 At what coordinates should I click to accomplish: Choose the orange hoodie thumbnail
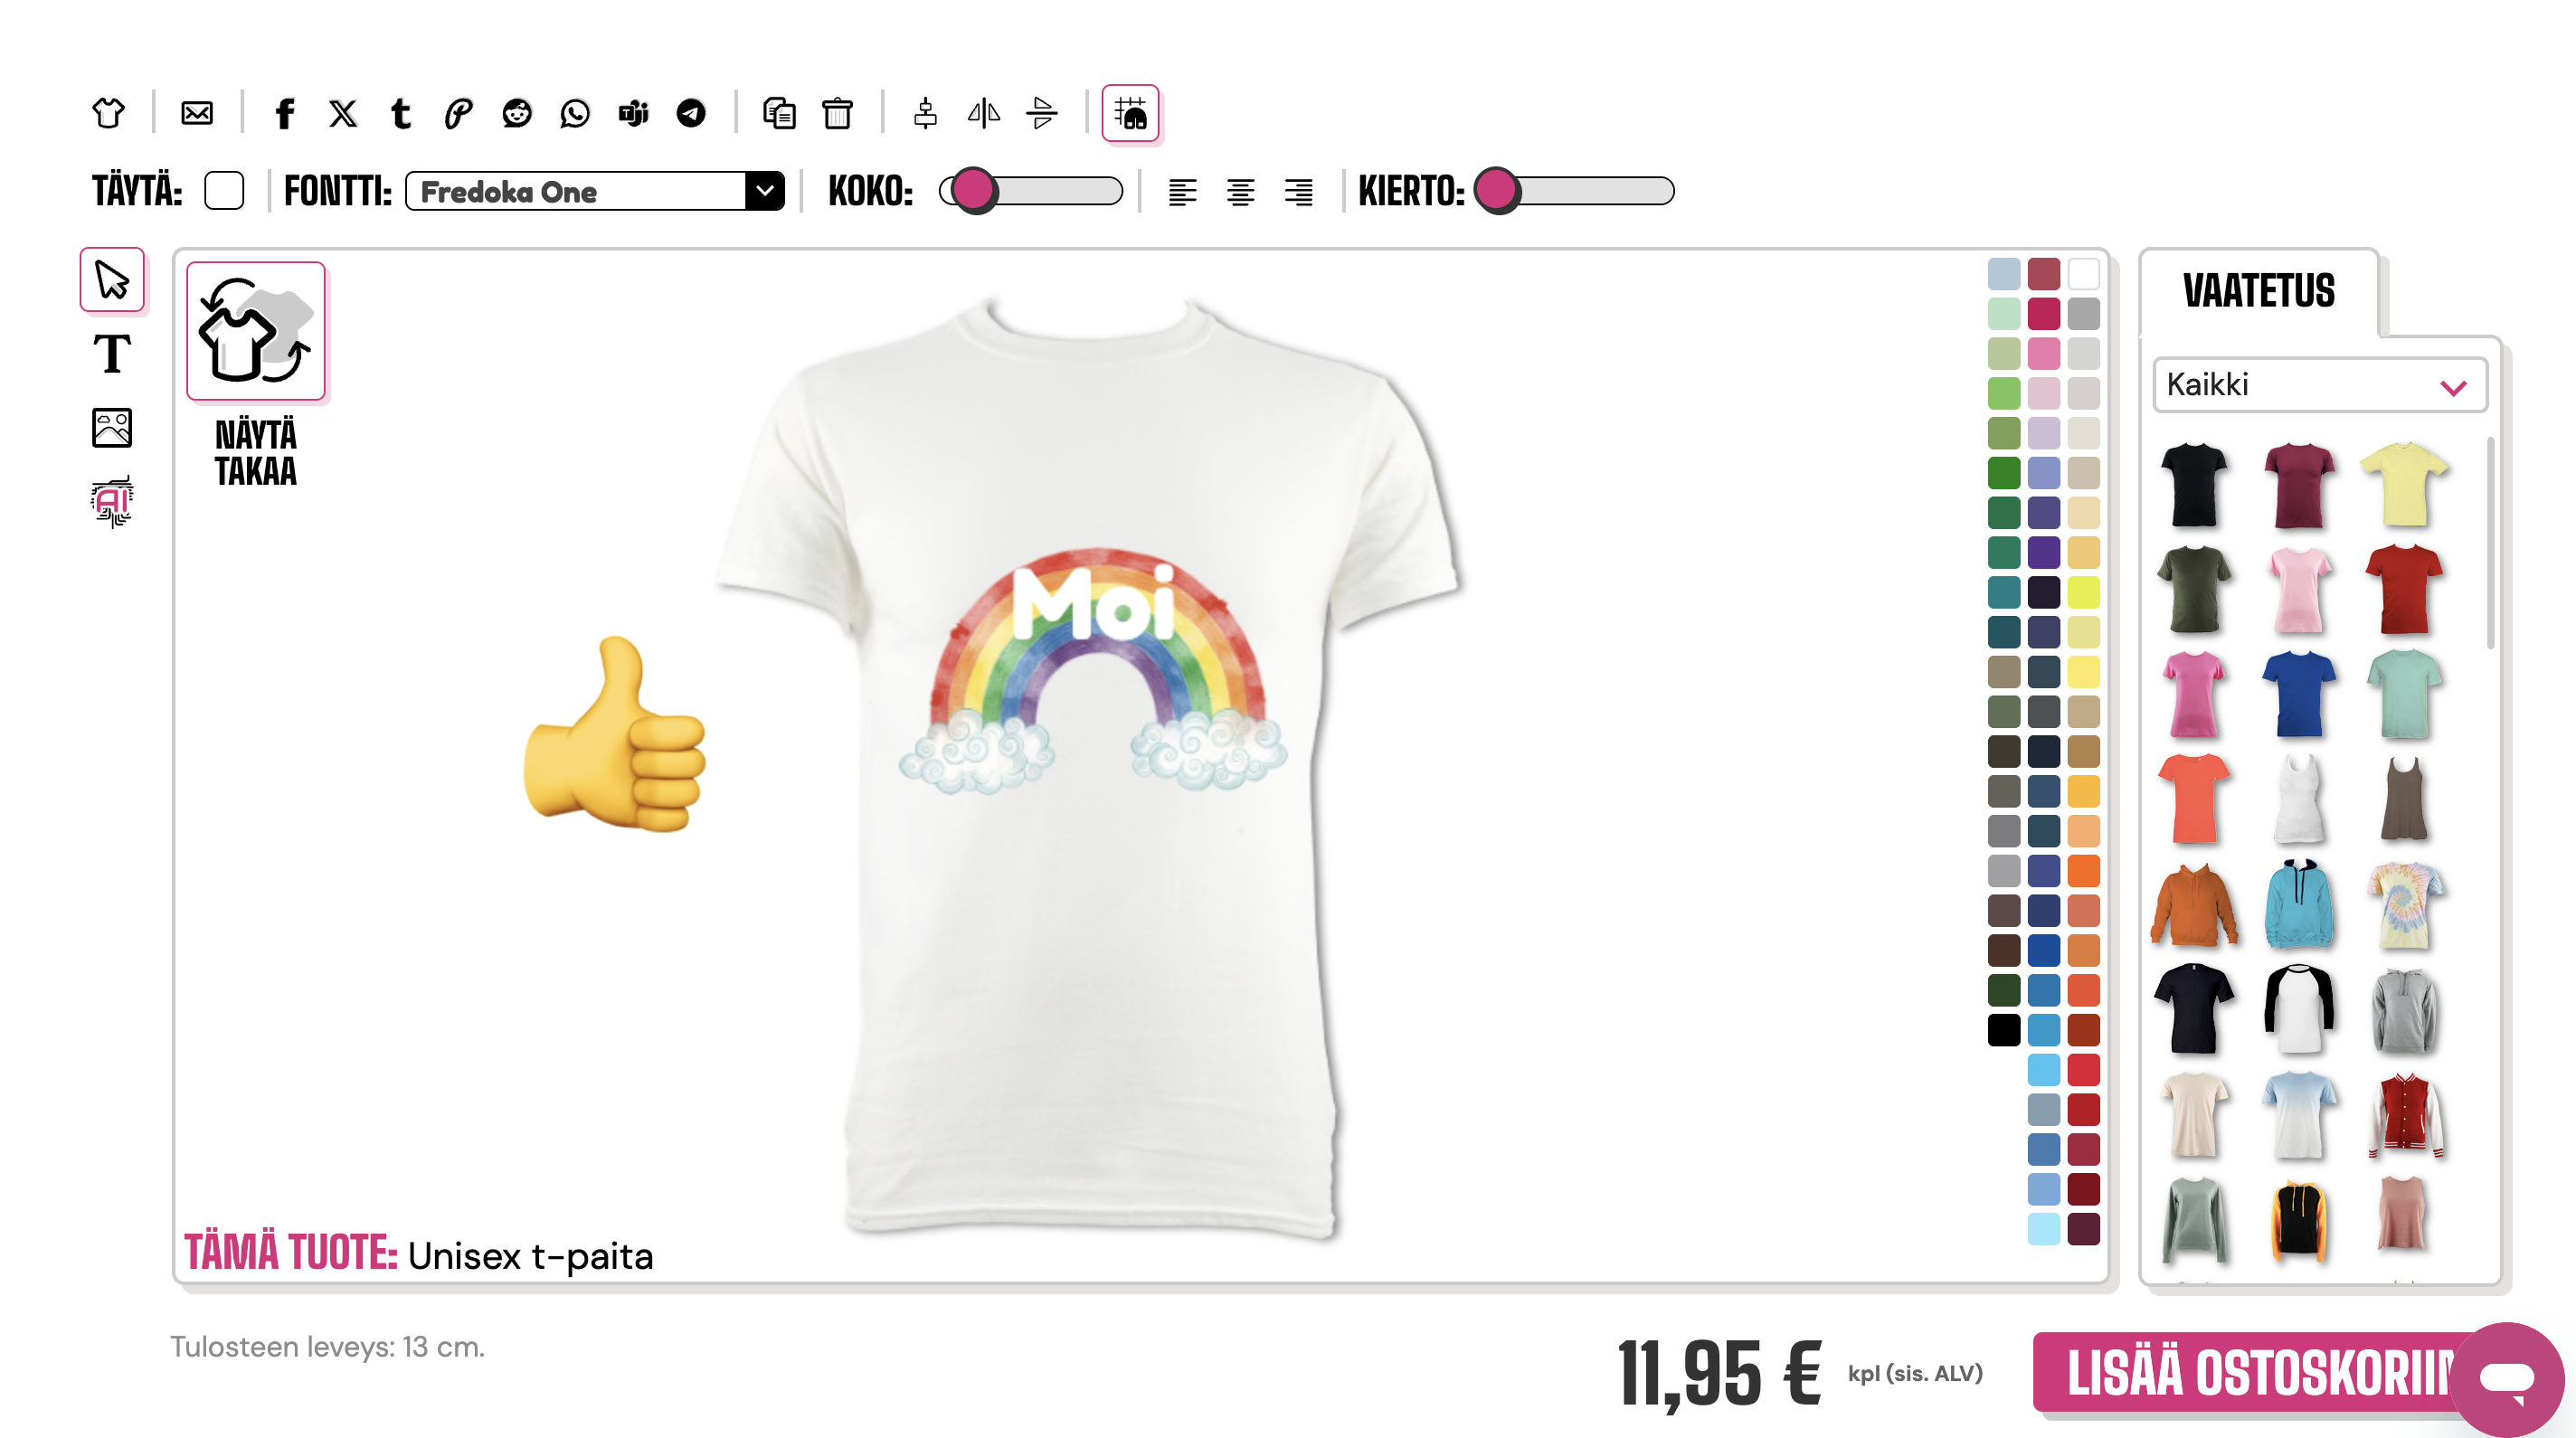click(x=2194, y=906)
